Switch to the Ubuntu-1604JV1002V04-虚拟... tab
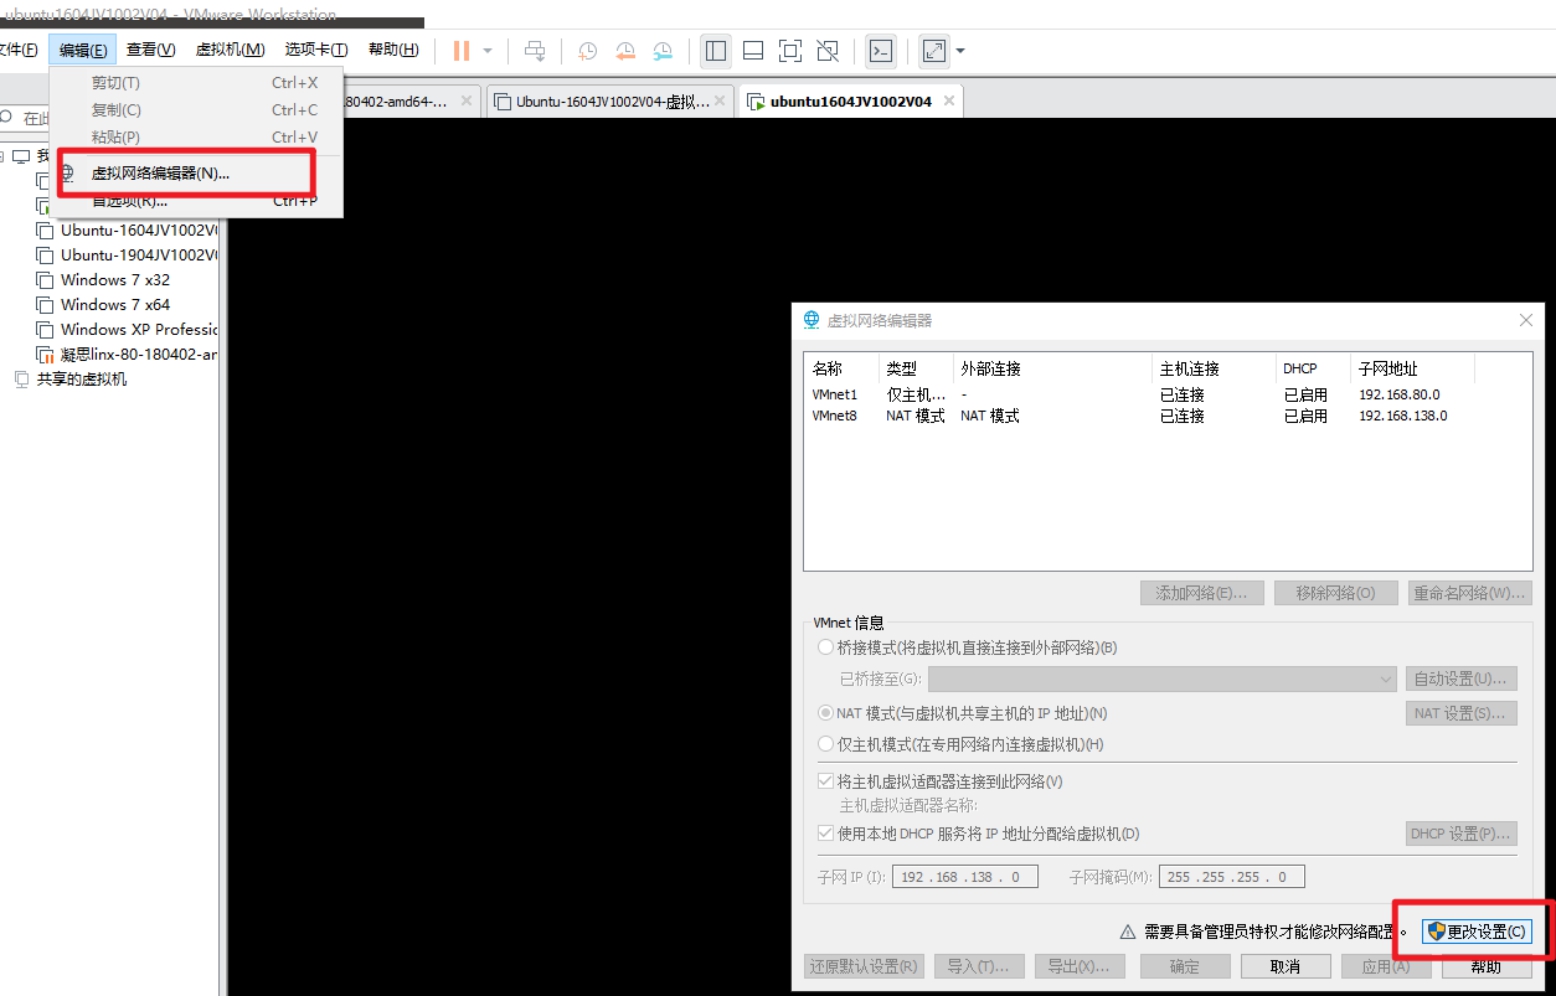The width and height of the screenshot is (1556, 997). pos(610,101)
